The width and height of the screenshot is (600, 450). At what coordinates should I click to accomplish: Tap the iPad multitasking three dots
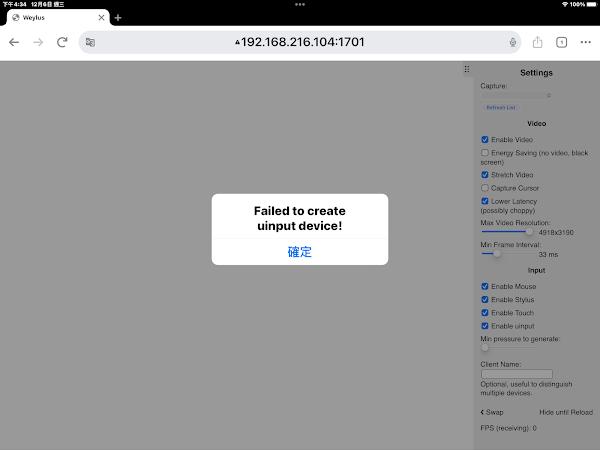coord(300,5)
